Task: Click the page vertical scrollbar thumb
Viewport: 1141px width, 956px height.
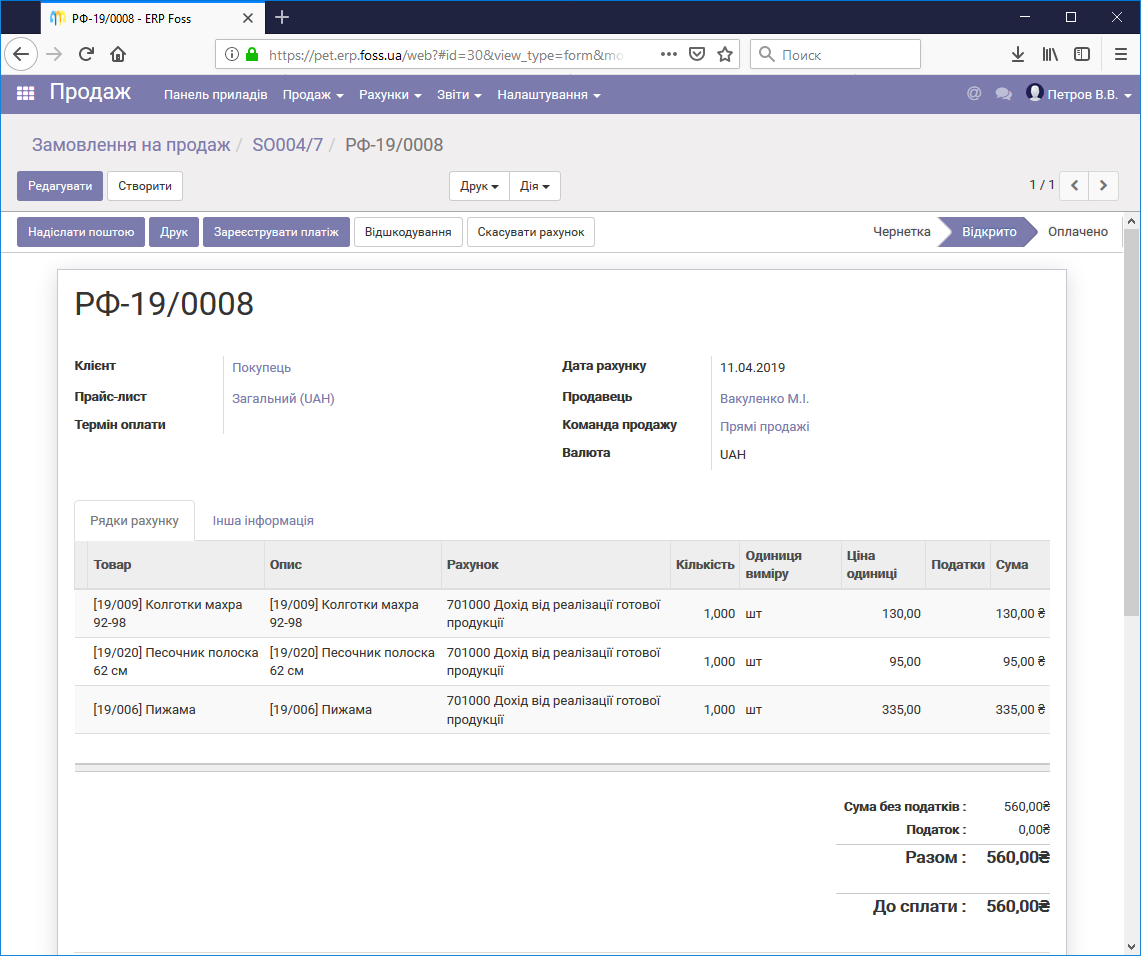Action: pos(1131,422)
